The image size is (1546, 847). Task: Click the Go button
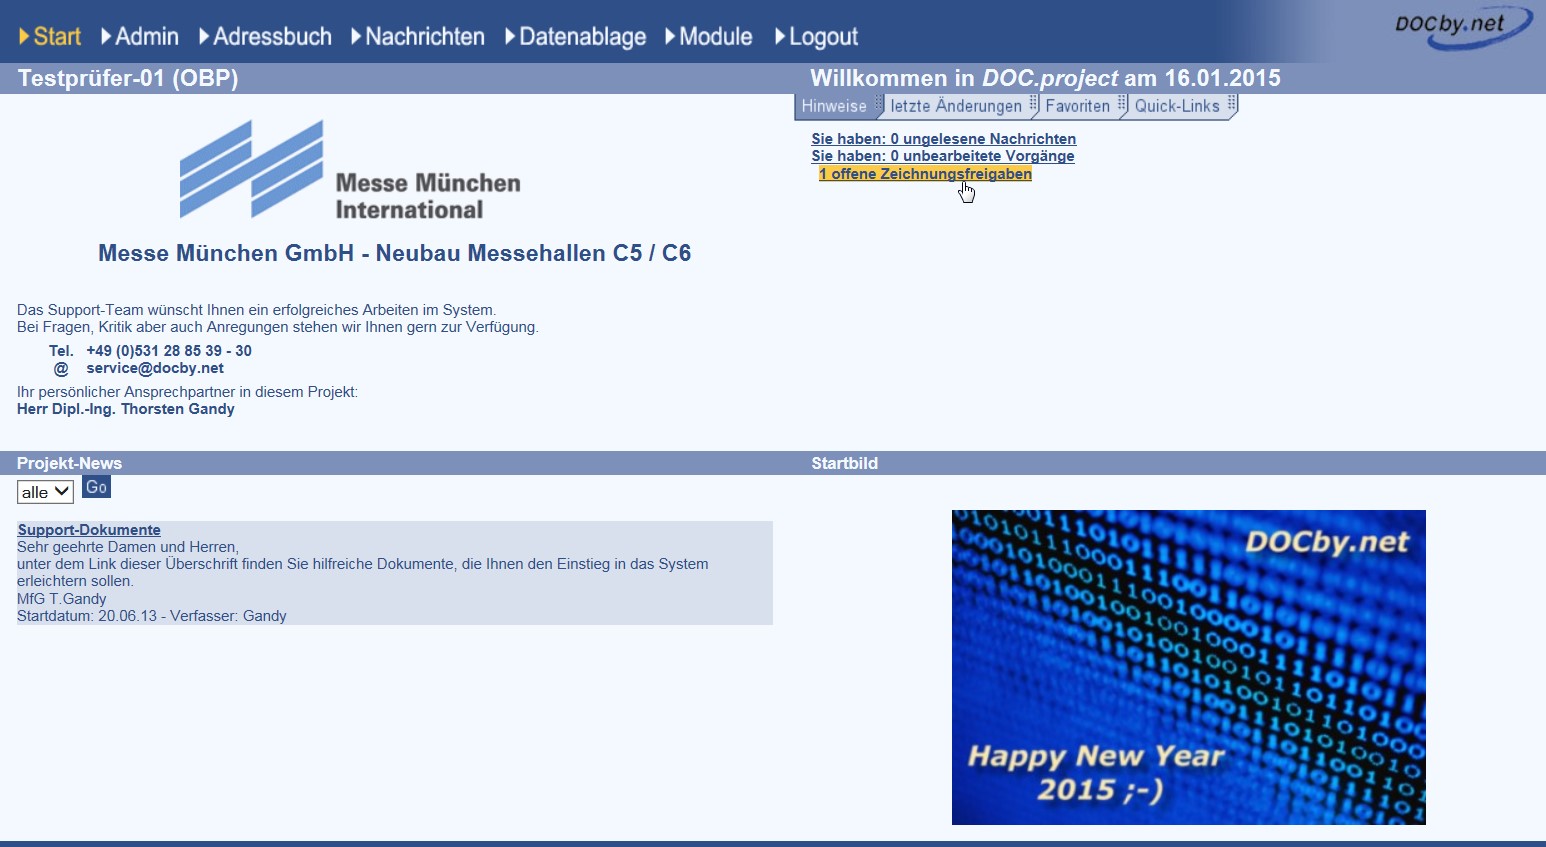click(96, 487)
